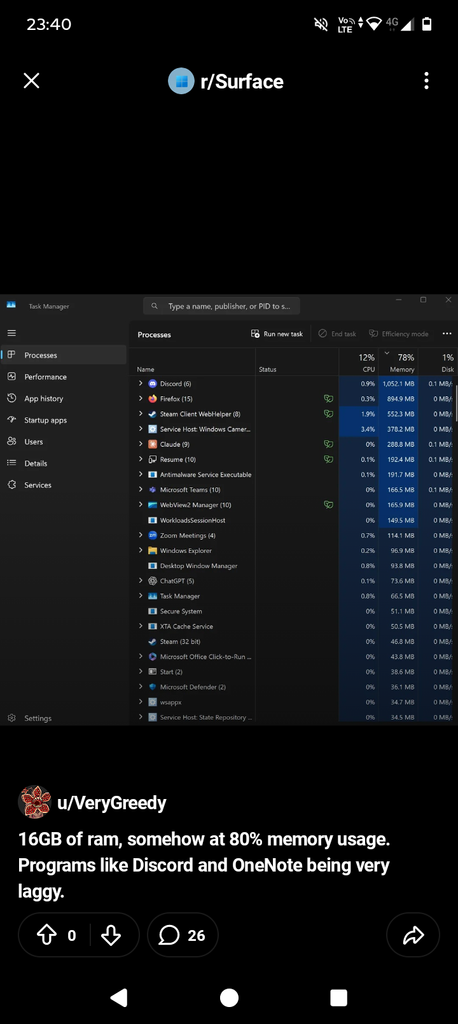458x1024 pixels.
Task: Click the Firefox app icon
Action: click(153, 398)
